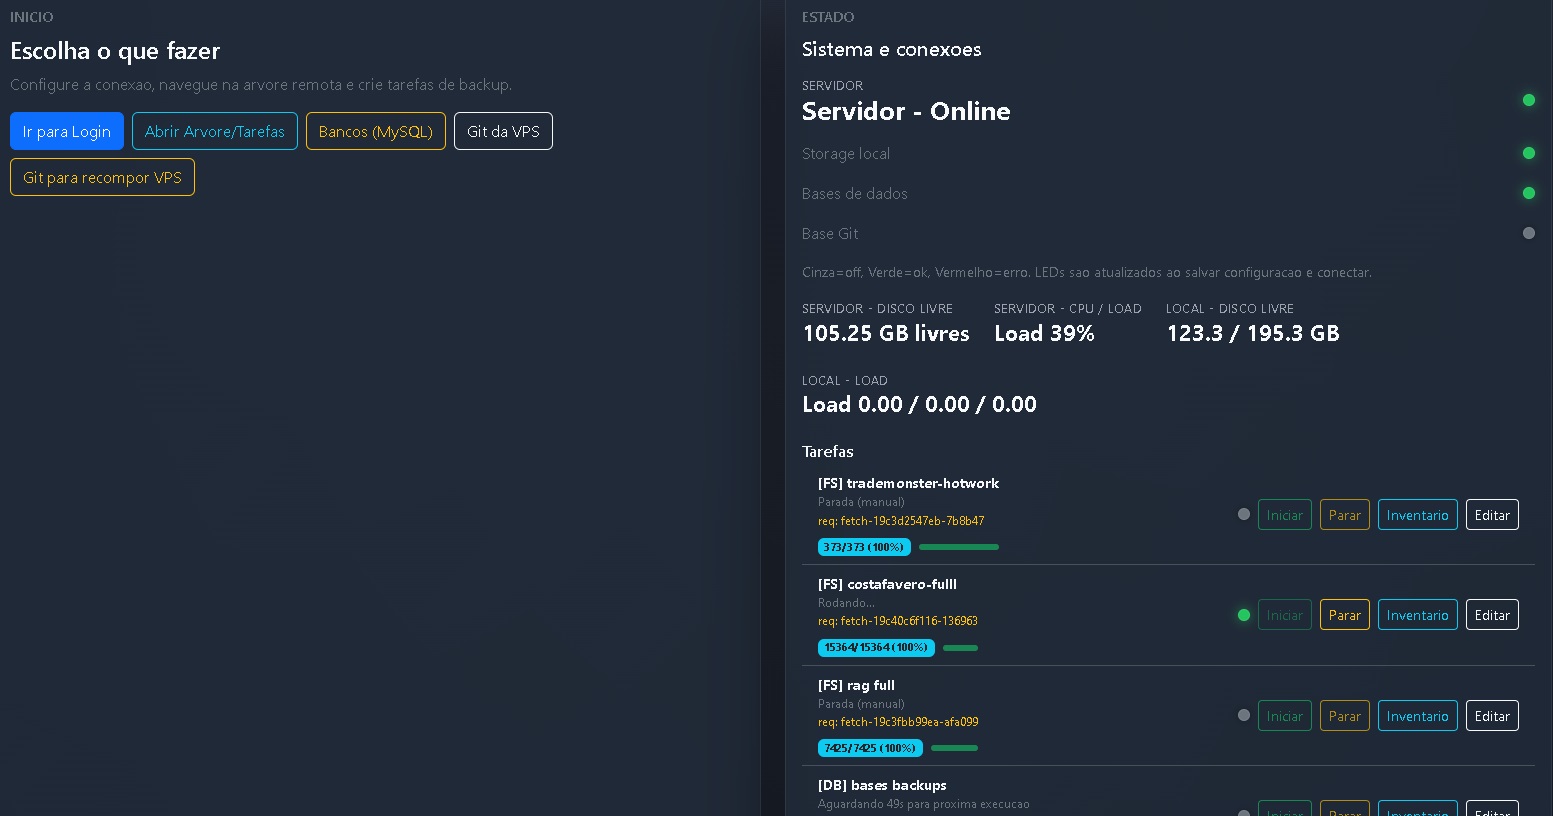
Task: Click the Storage local status LED
Action: tap(1528, 153)
